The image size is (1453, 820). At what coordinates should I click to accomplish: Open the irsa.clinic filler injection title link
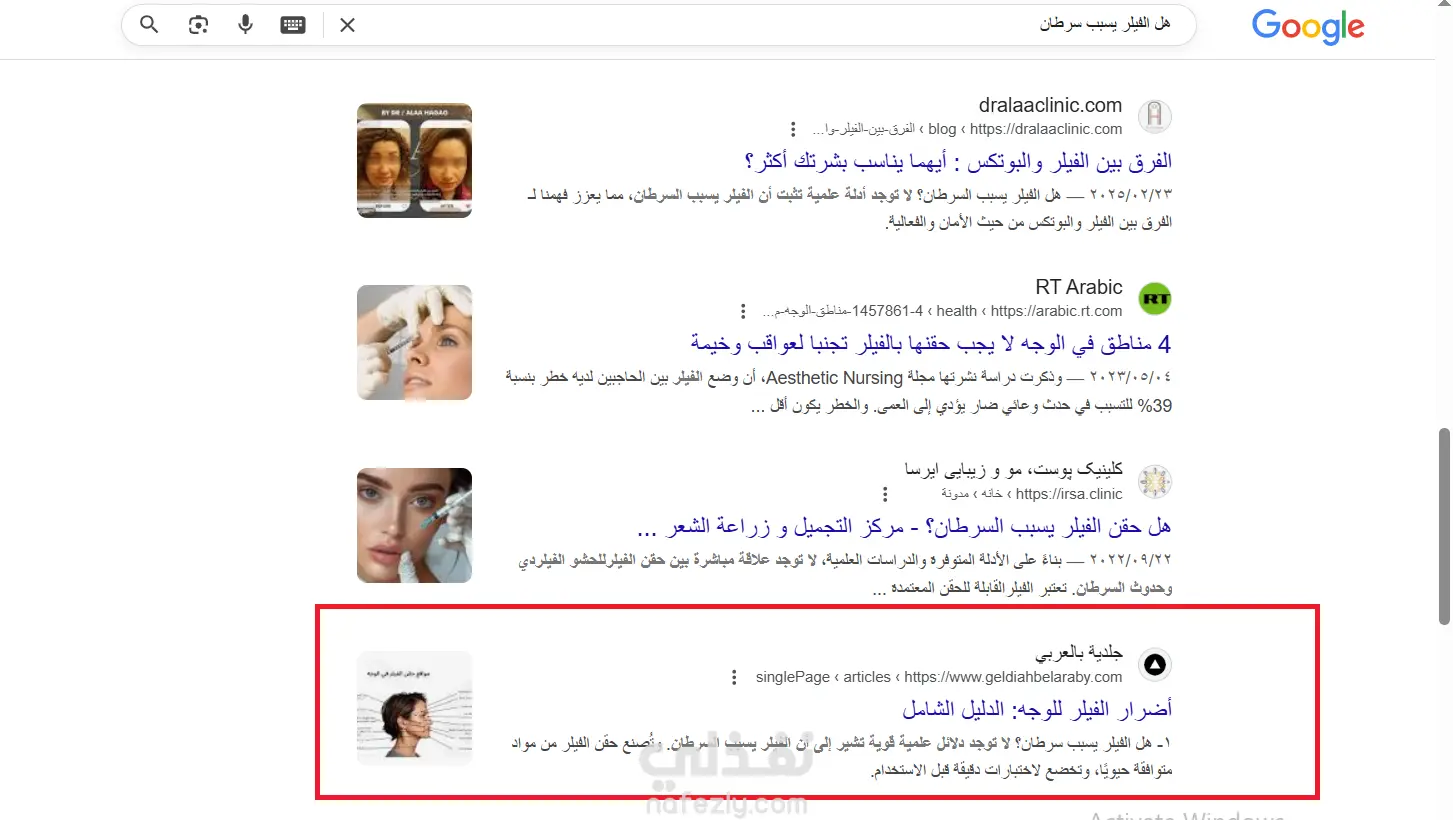[904, 526]
